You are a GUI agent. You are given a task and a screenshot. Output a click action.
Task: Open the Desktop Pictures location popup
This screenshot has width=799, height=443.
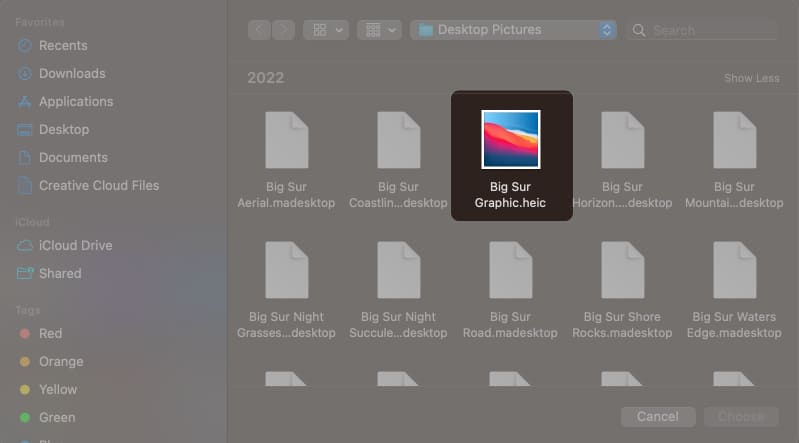[x=514, y=30]
